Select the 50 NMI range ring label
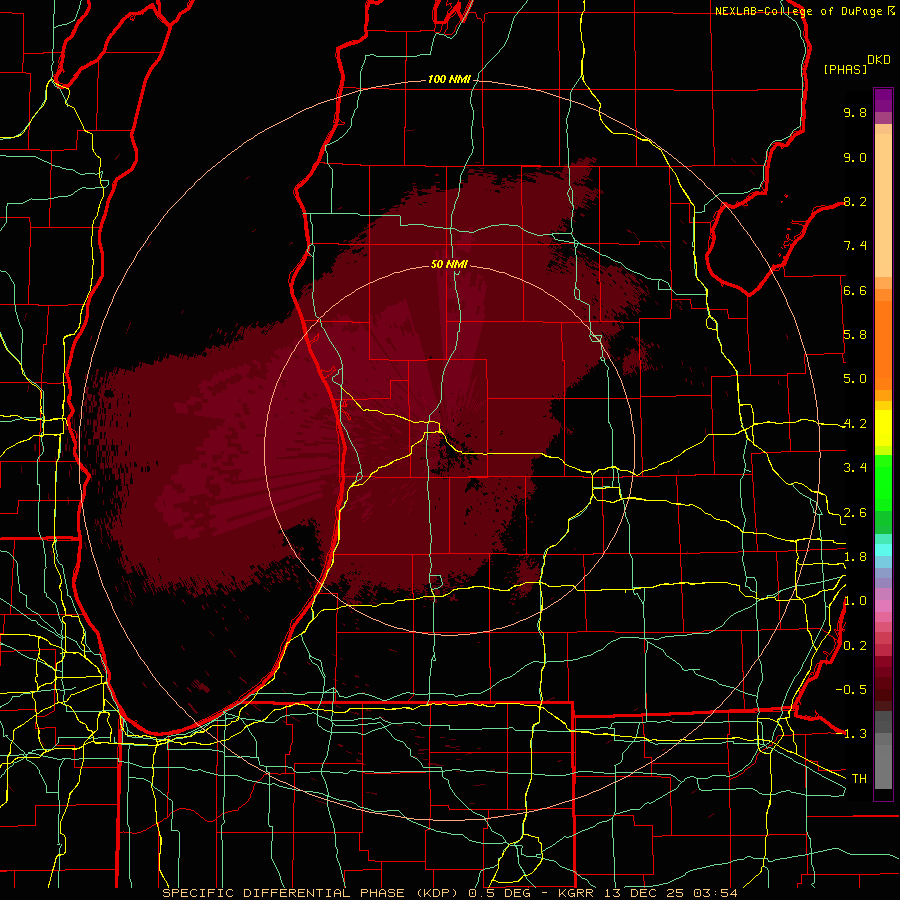Image resolution: width=900 pixels, height=900 pixels. pyautogui.click(x=449, y=264)
